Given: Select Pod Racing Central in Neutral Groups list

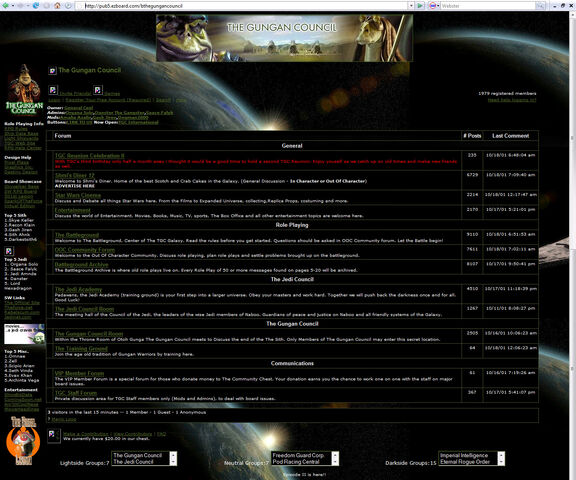Looking at the screenshot, I should tap(296, 462).
